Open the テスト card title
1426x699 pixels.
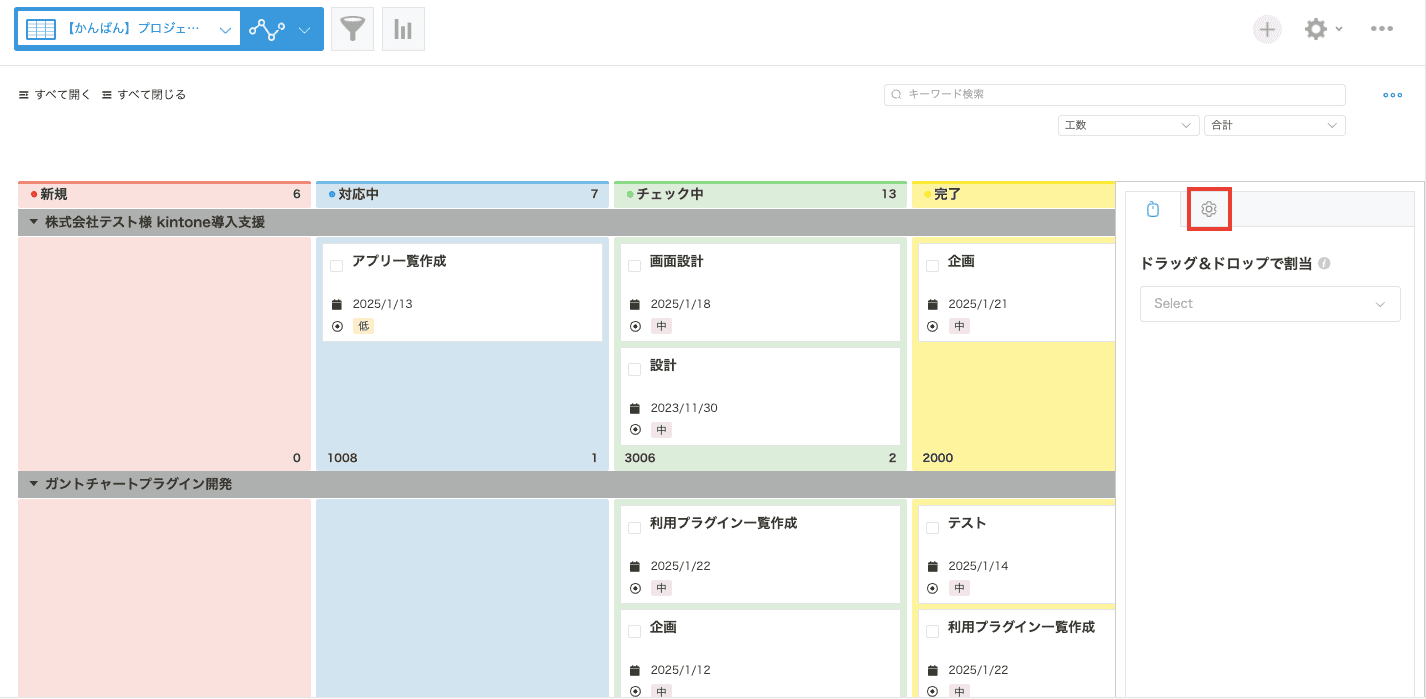[967, 523]
